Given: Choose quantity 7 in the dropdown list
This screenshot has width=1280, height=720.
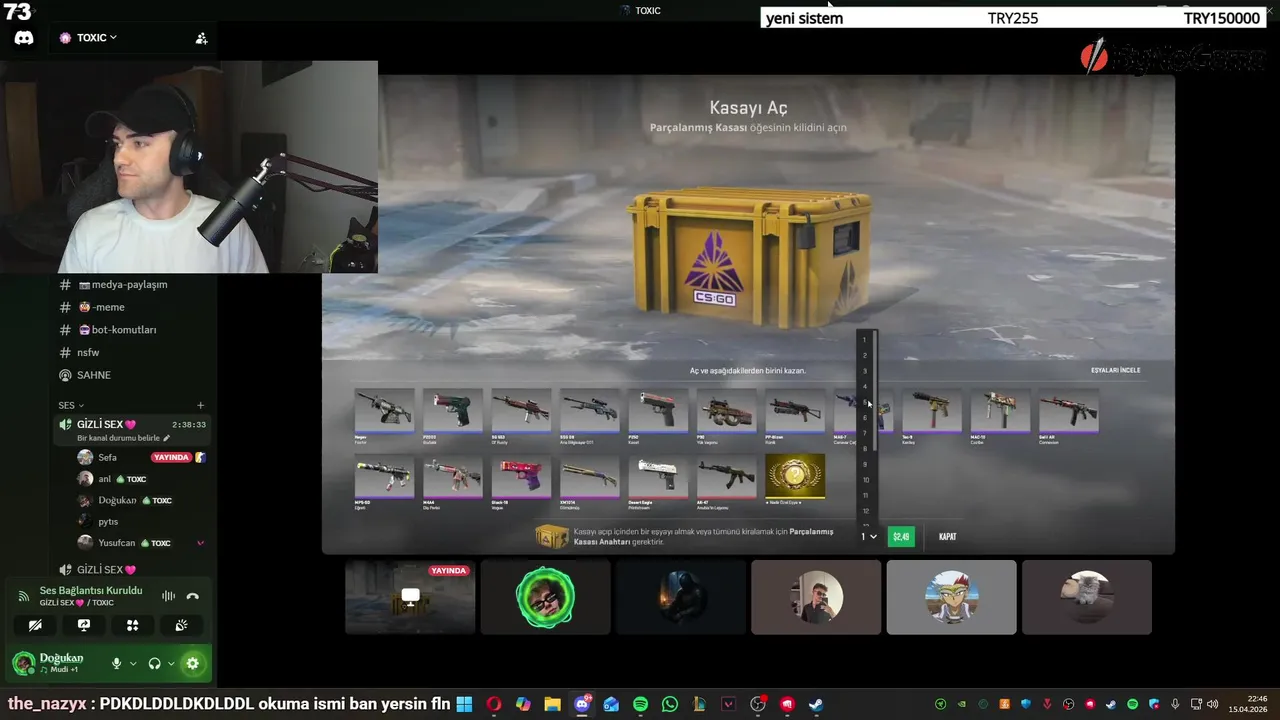Looking at the screenshot, I should tap(866, 433).
